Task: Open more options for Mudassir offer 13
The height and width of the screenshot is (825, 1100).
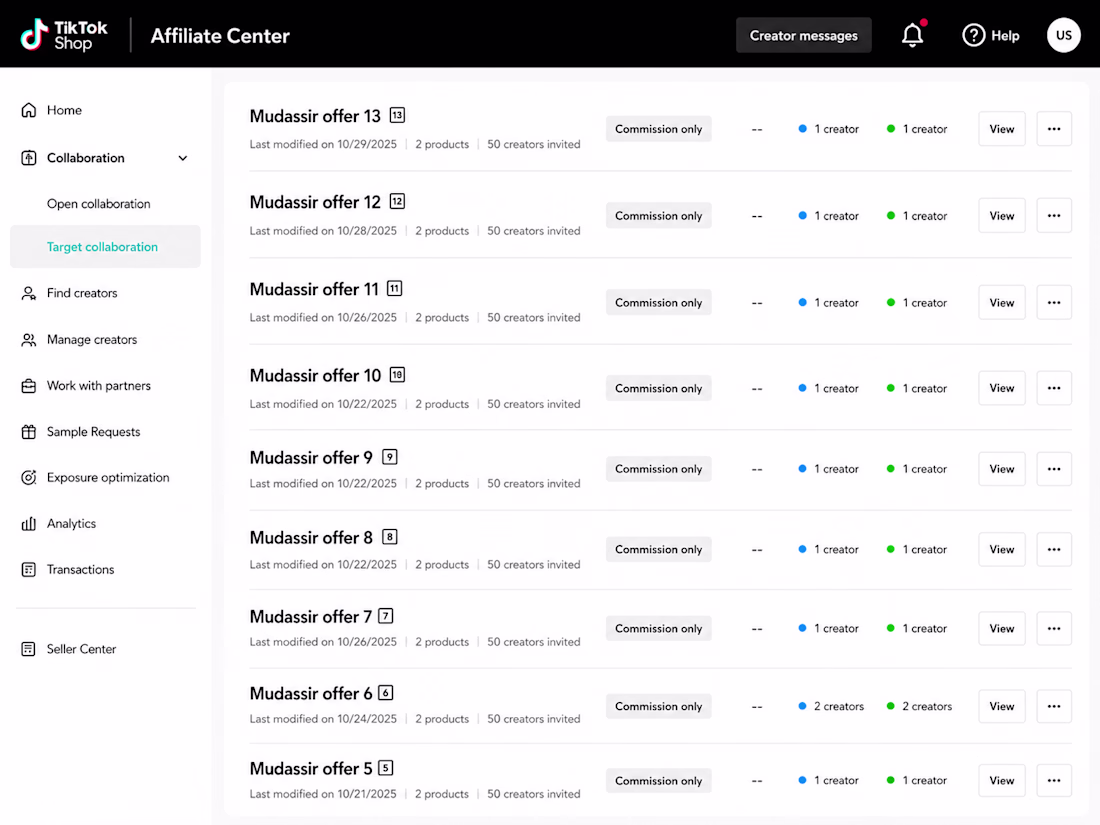Action: (x=1054, y=129)
